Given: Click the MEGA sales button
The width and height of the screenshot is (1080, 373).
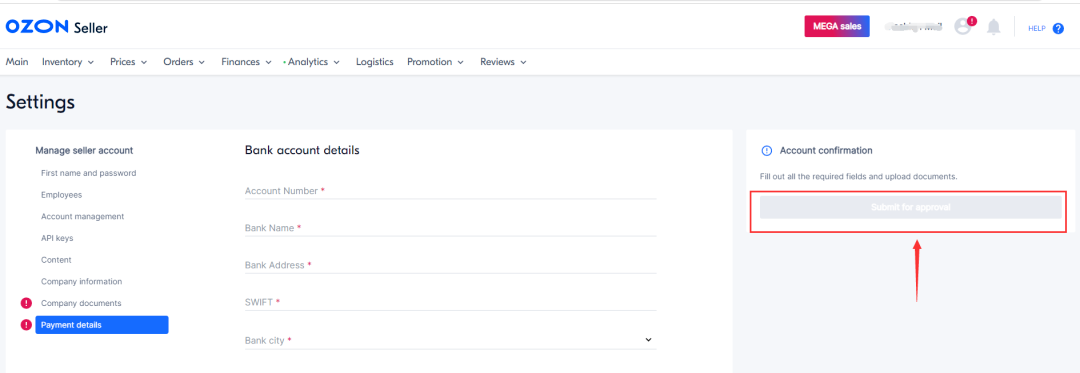Looking at the screenshot, I should pyautogui.click(x=837, y=26).
